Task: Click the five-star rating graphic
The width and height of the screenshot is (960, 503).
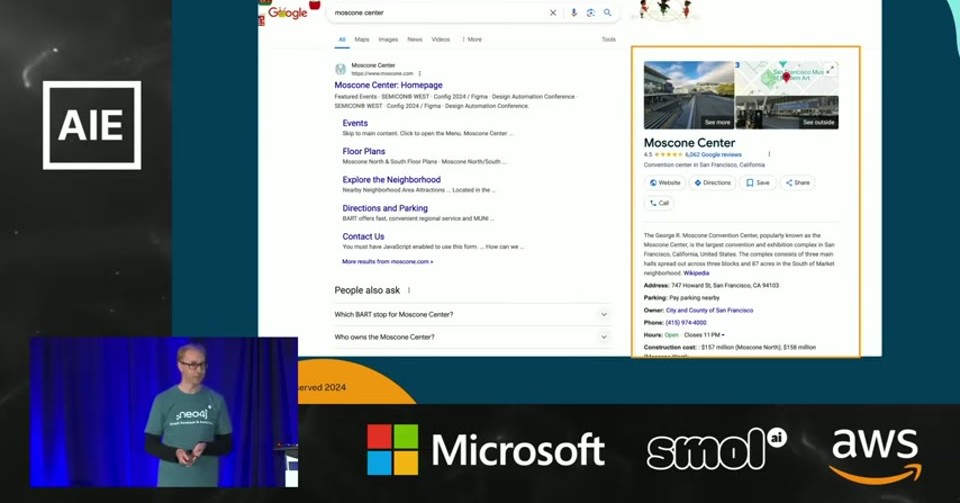Action: pyautogui.click(x=669, y=155)
